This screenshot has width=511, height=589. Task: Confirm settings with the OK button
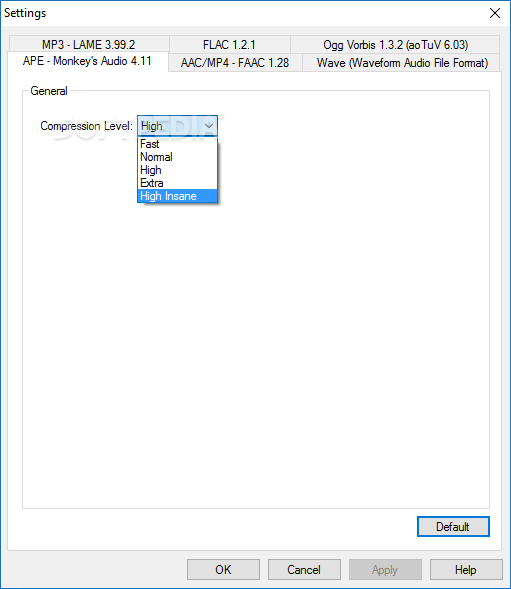pos(223,569)
